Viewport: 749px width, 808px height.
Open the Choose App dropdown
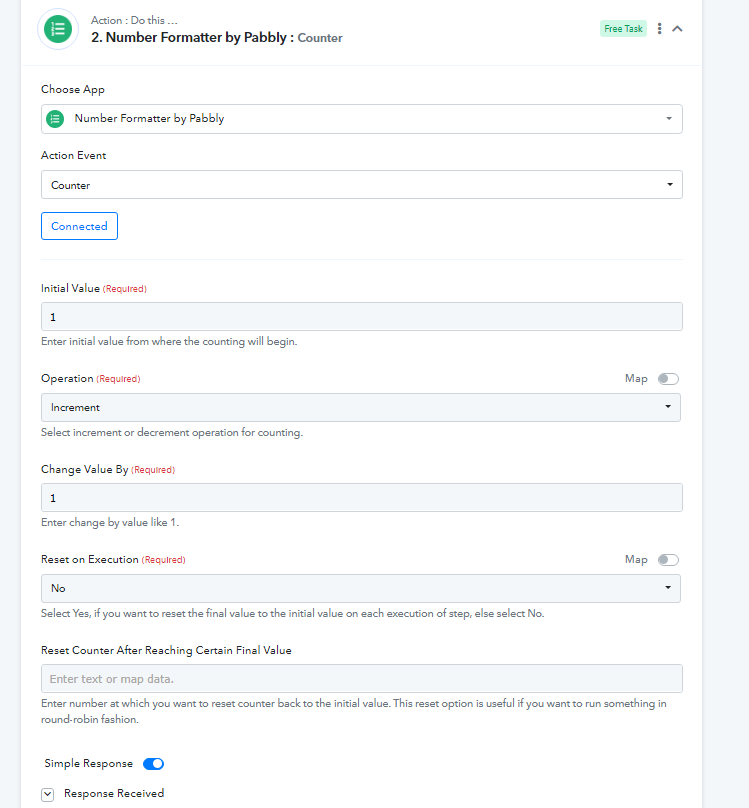pos(362,119)
